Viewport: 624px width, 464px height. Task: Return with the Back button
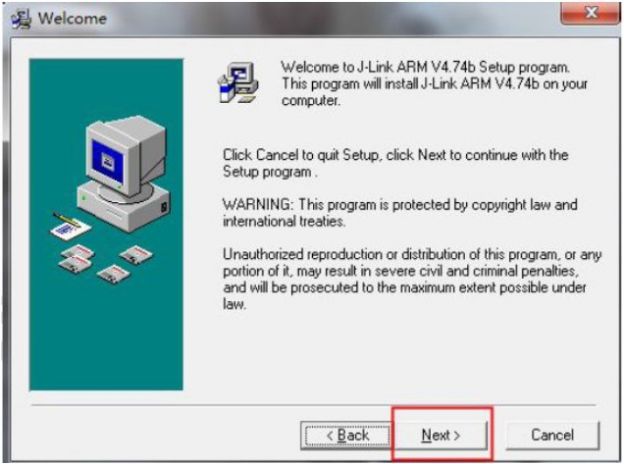tap(347, 435)
